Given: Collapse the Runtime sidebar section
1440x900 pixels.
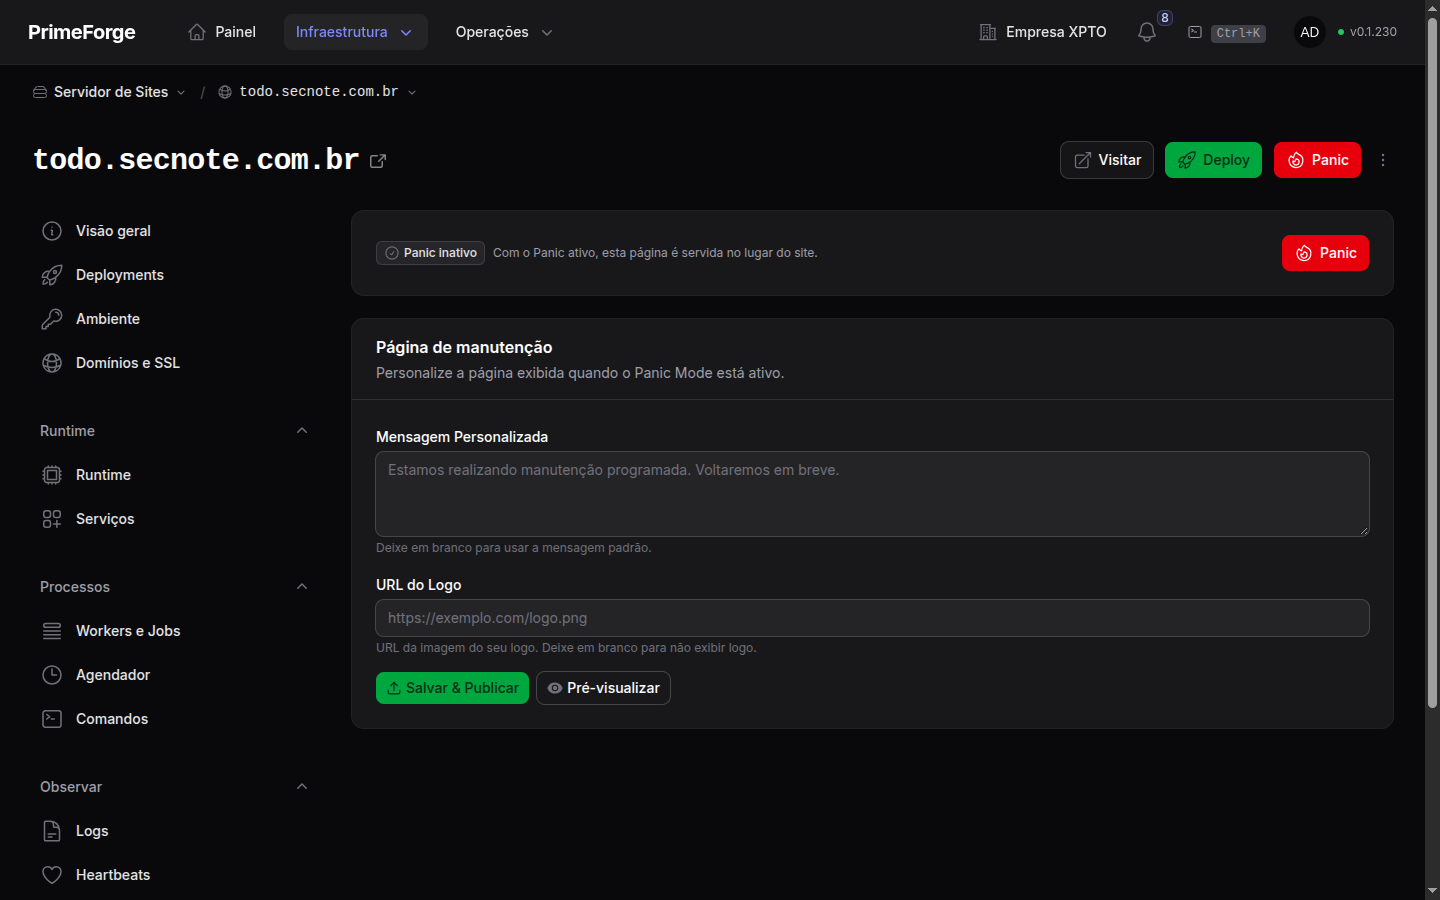Looking at the screenshot, I should 302,431.
